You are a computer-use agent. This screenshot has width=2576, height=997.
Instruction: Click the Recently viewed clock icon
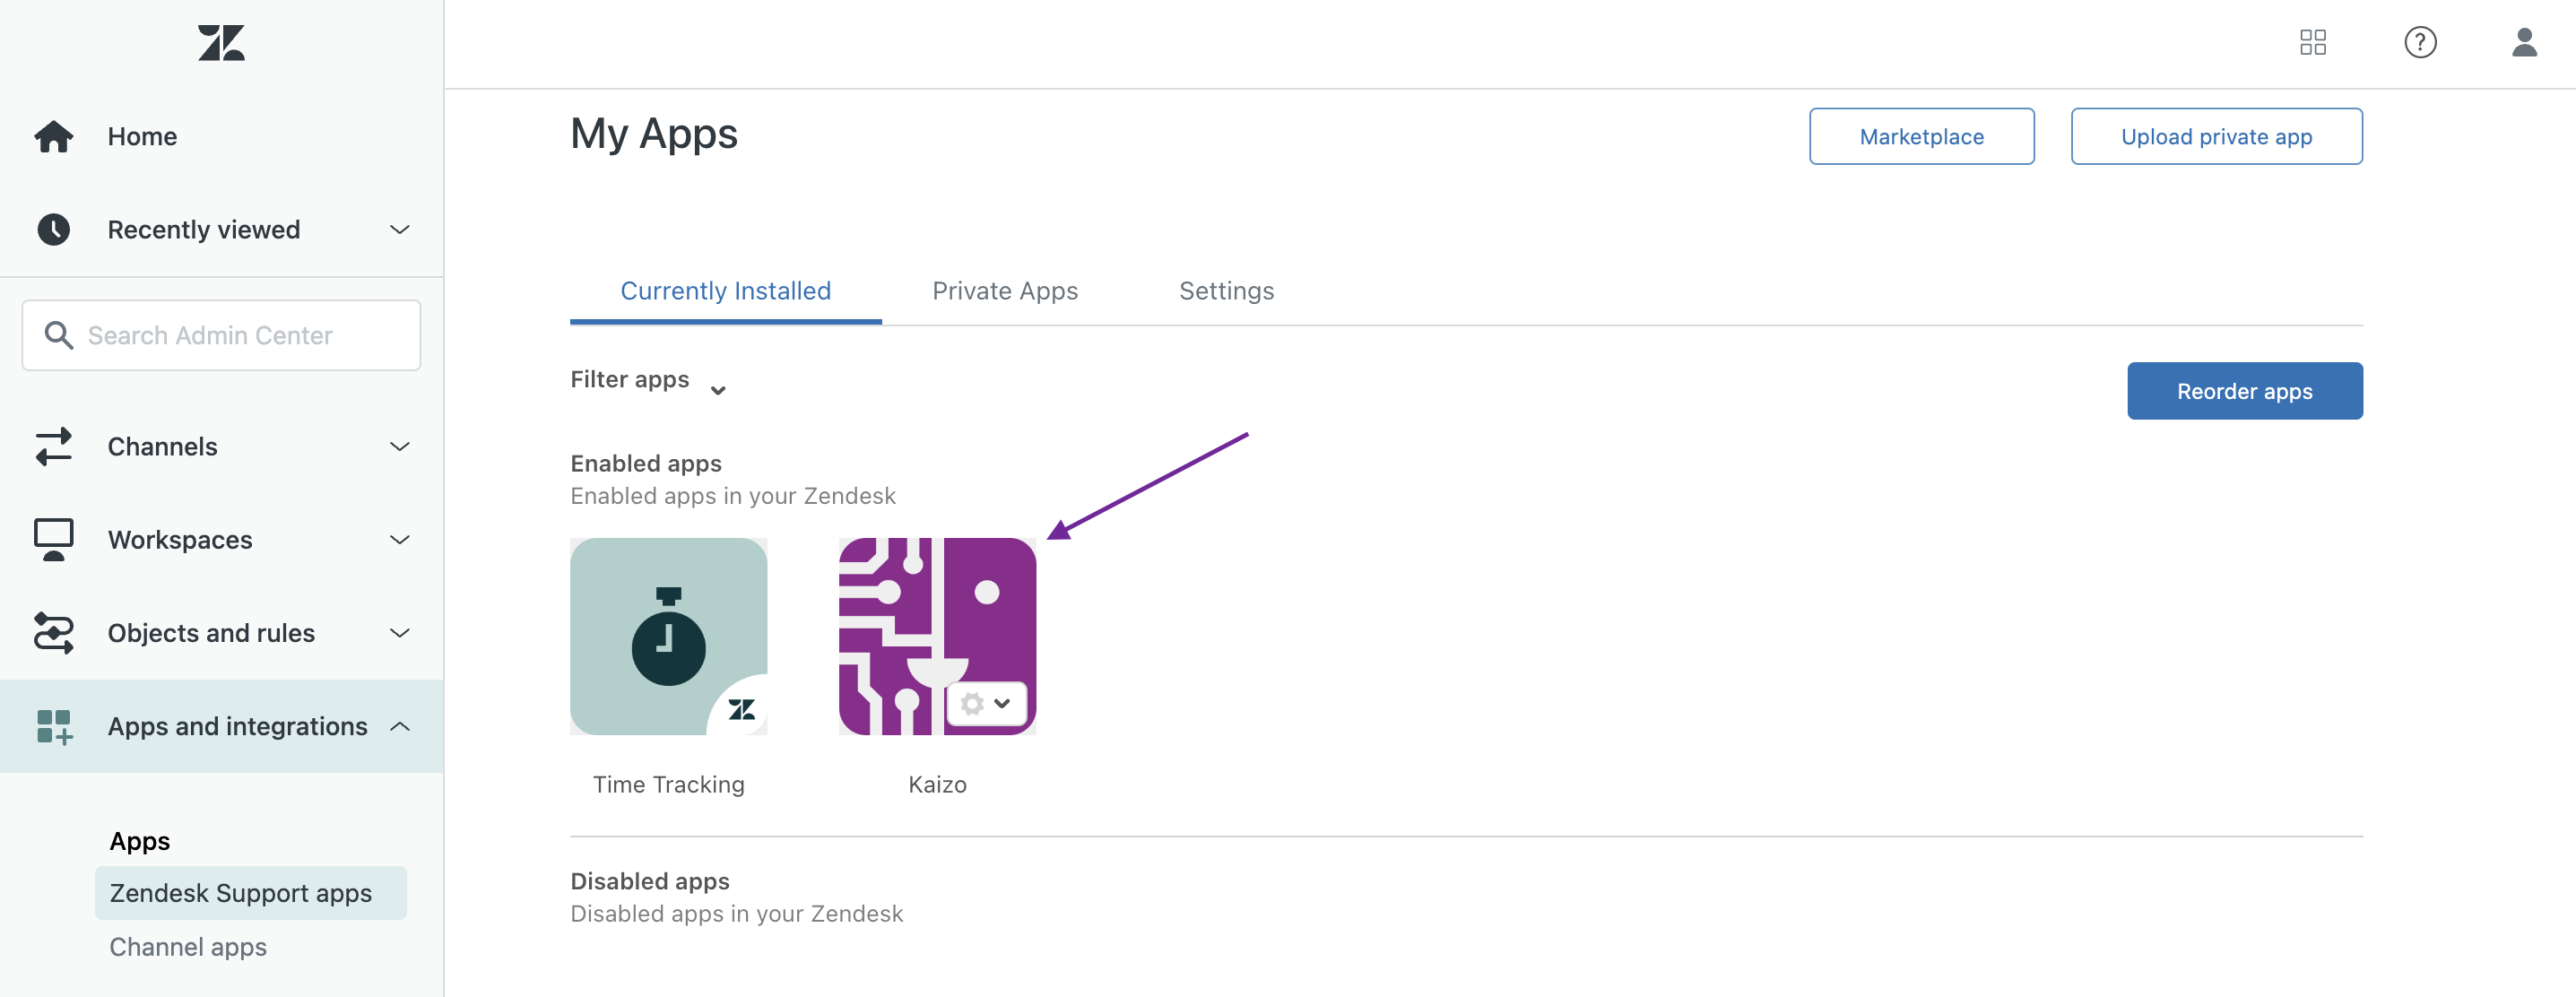pyautogui.click(x=54, y=230)
